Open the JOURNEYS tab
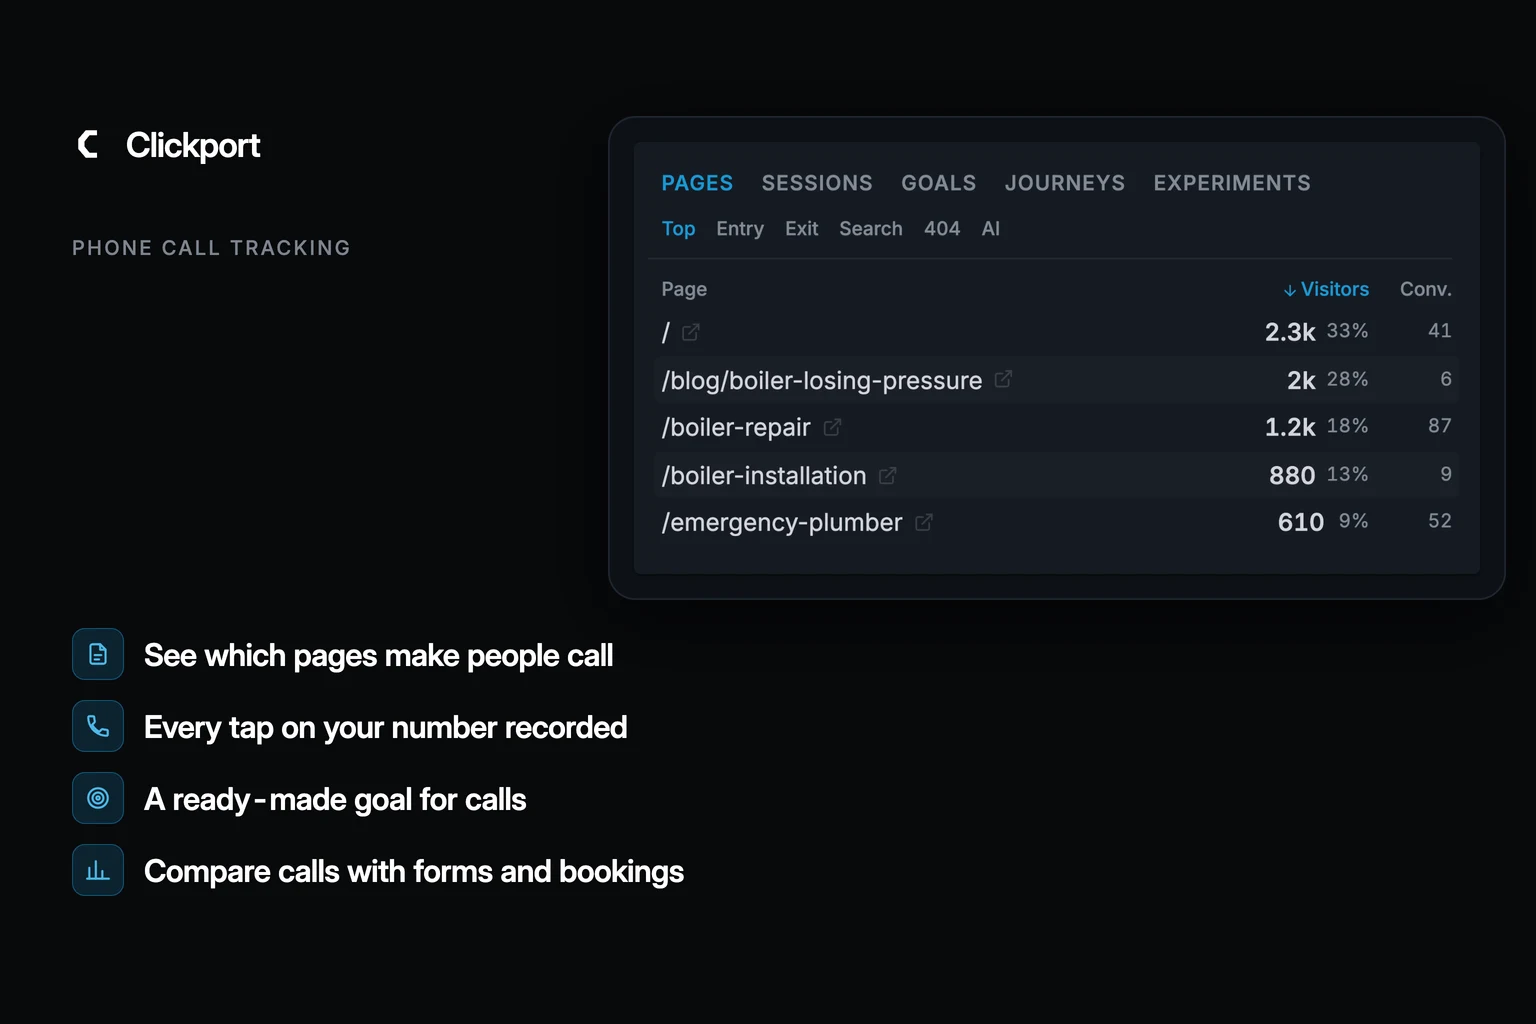The width and height of the screenshot is (1536, 1024). click(1065, 183)
